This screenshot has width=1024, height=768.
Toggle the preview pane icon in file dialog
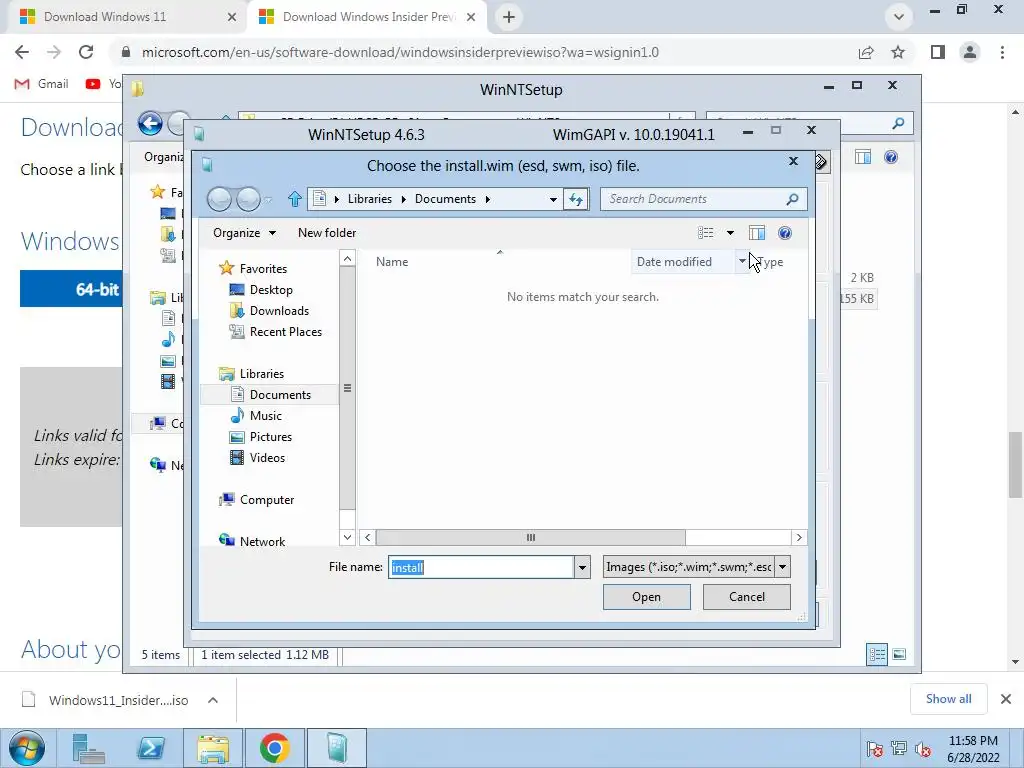(757, 233)
